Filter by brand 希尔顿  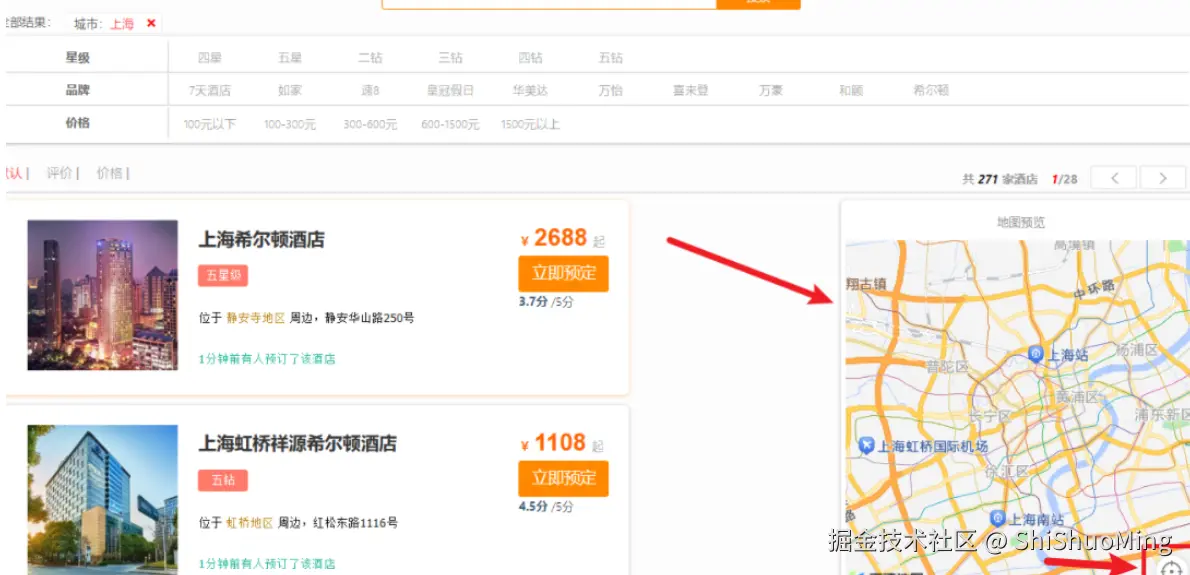[931, 91]
